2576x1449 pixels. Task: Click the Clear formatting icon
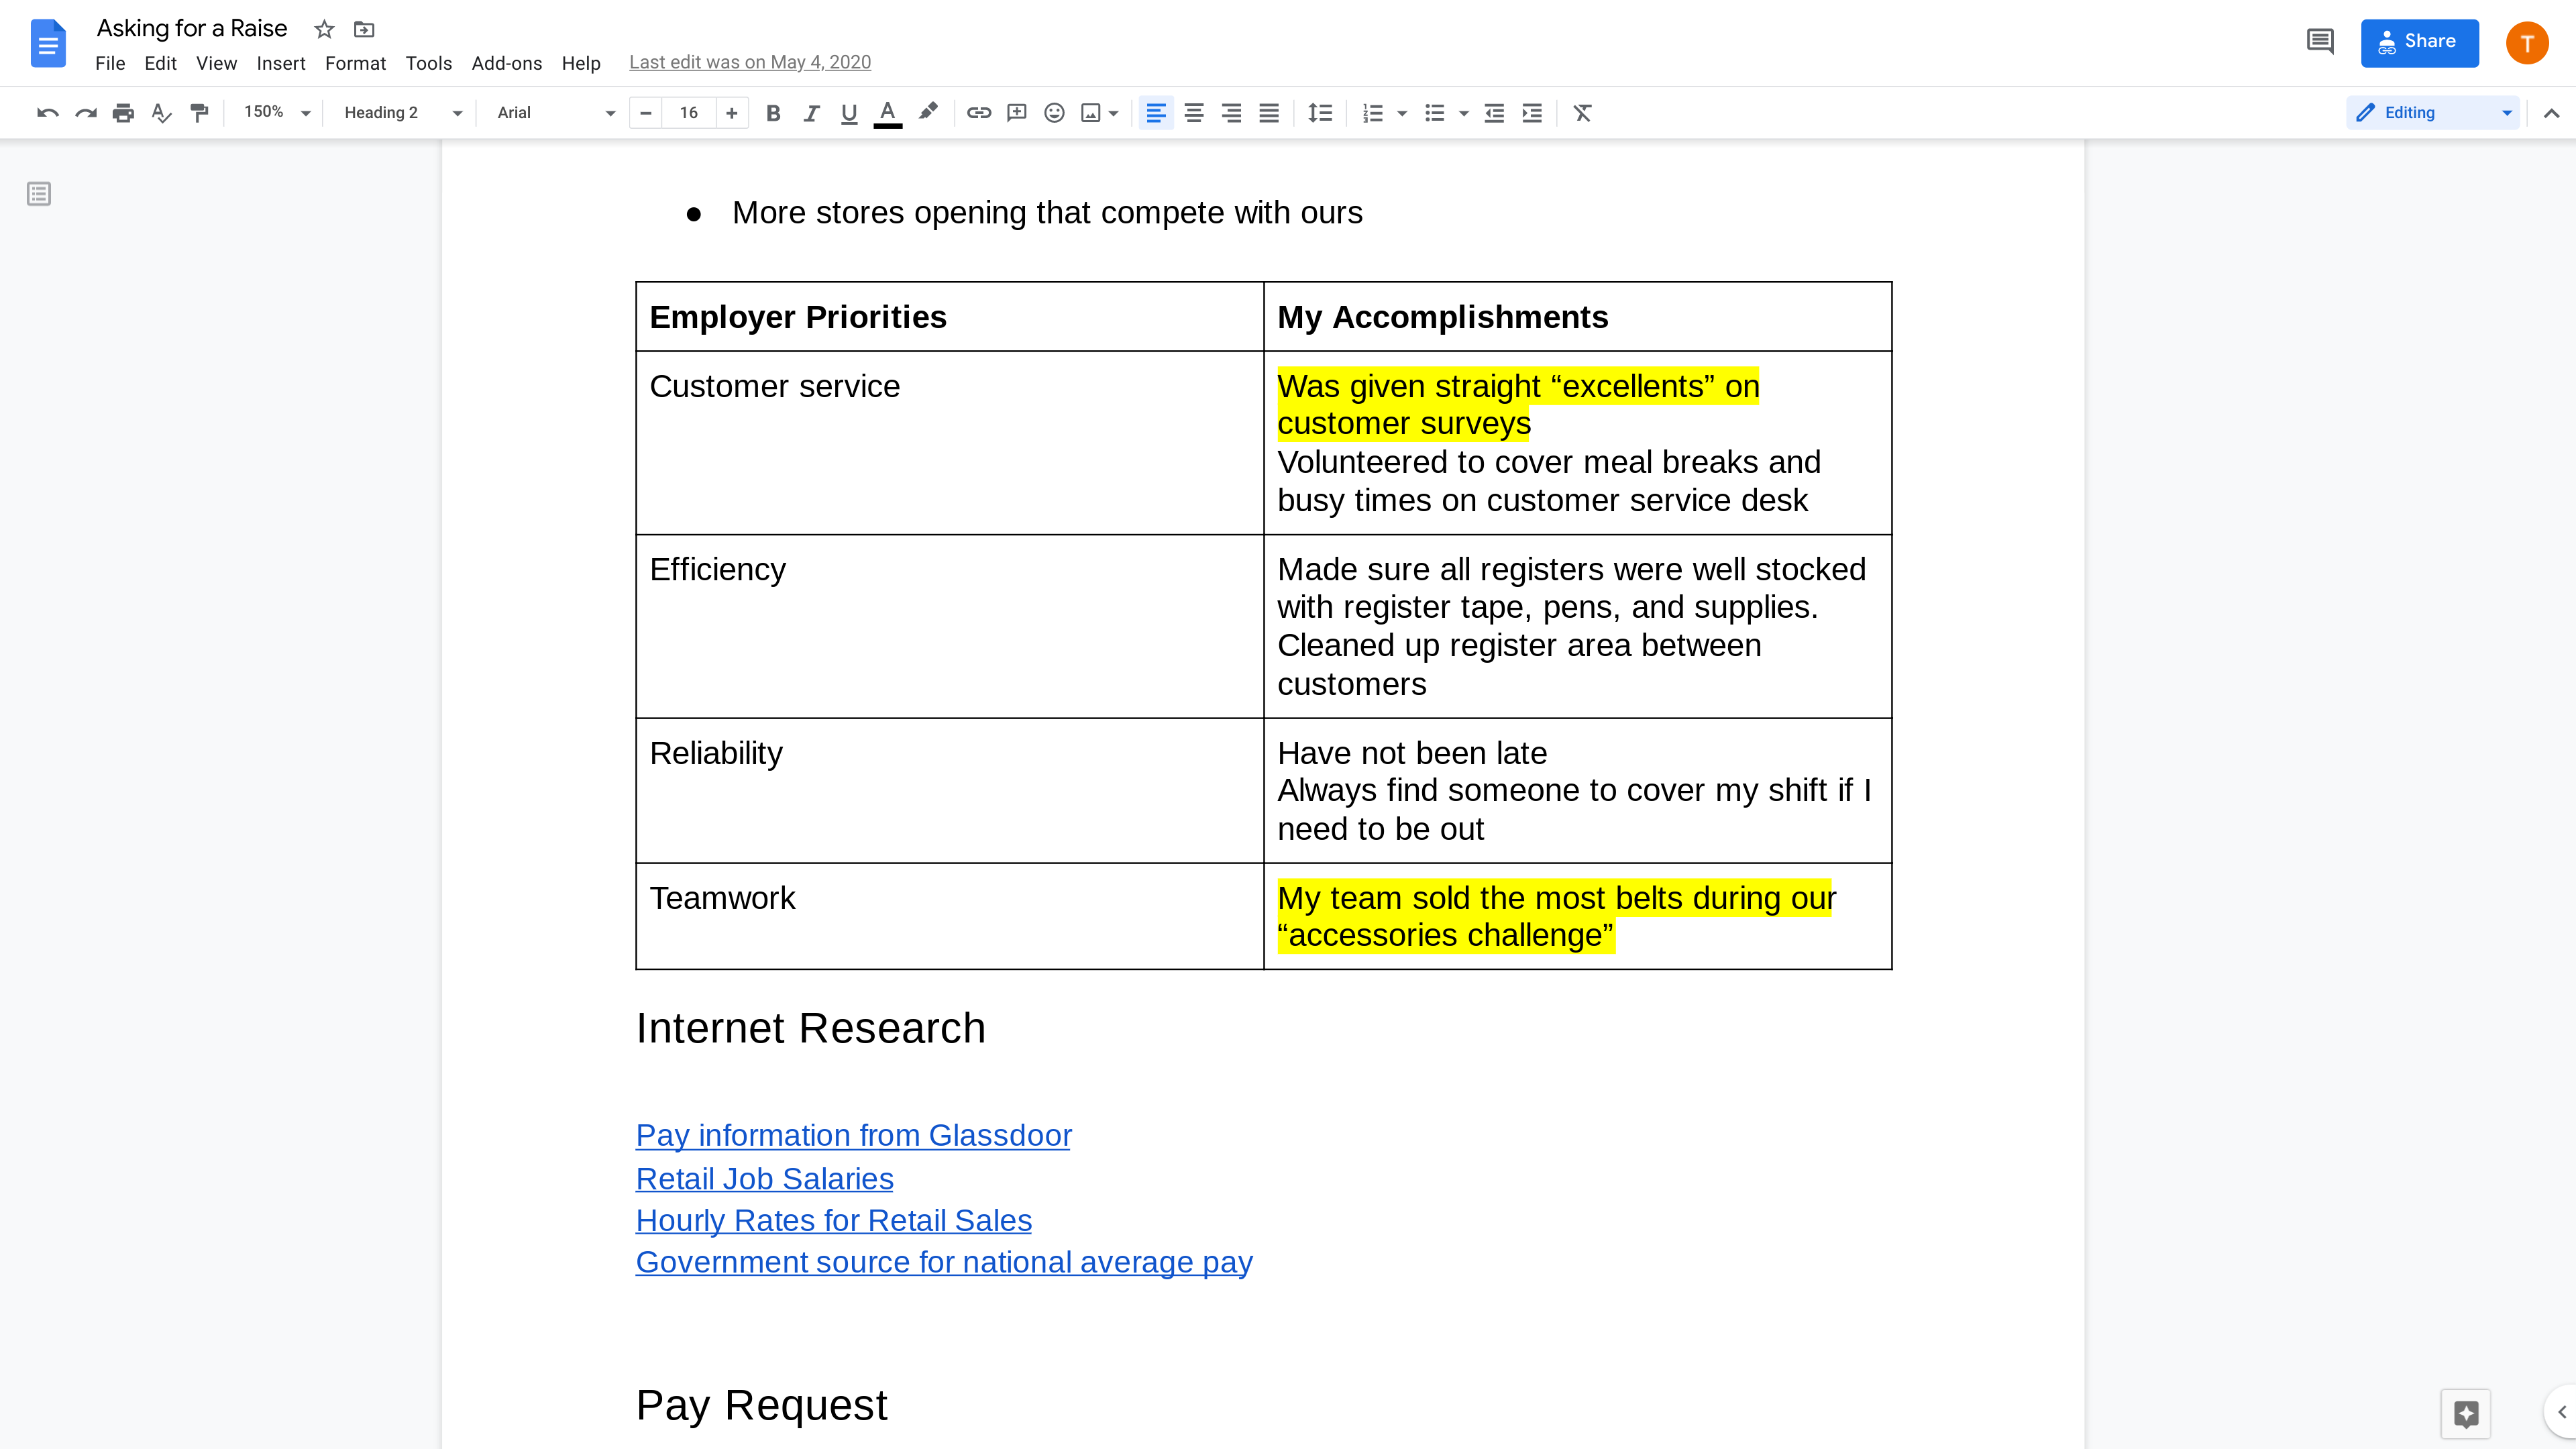pyautogui.click(x=1582, y=113)
